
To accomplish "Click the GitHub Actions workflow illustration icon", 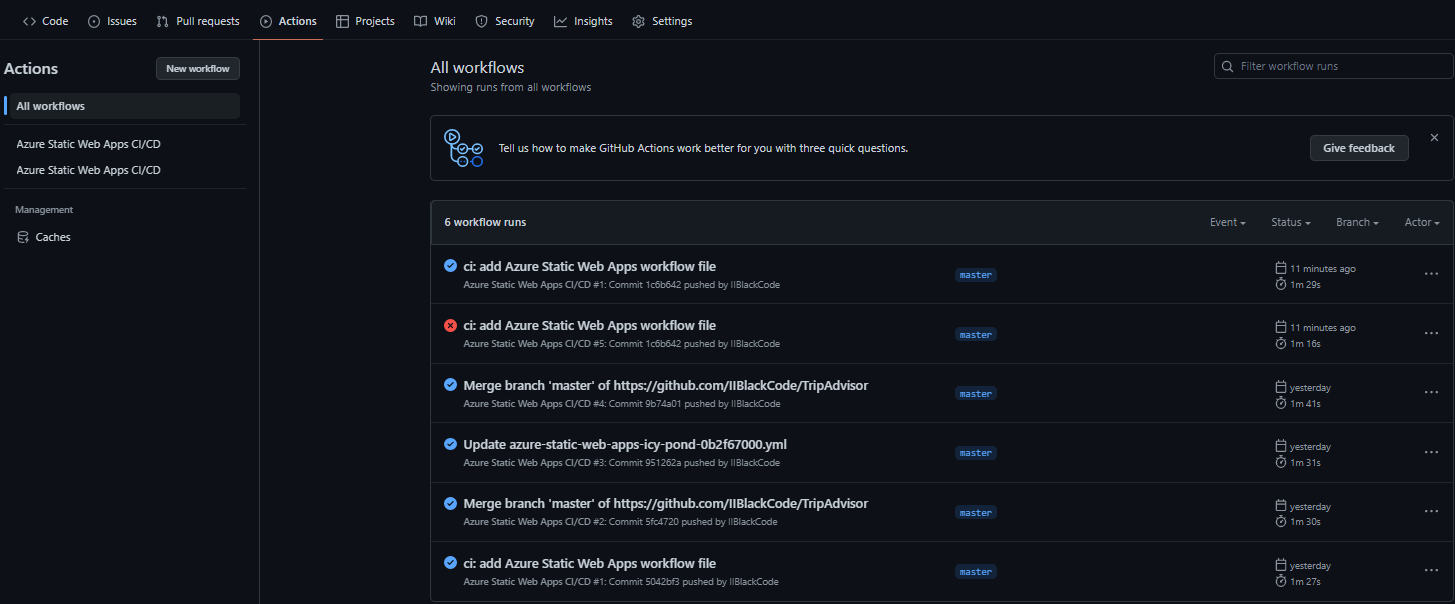I will point(464,148).
